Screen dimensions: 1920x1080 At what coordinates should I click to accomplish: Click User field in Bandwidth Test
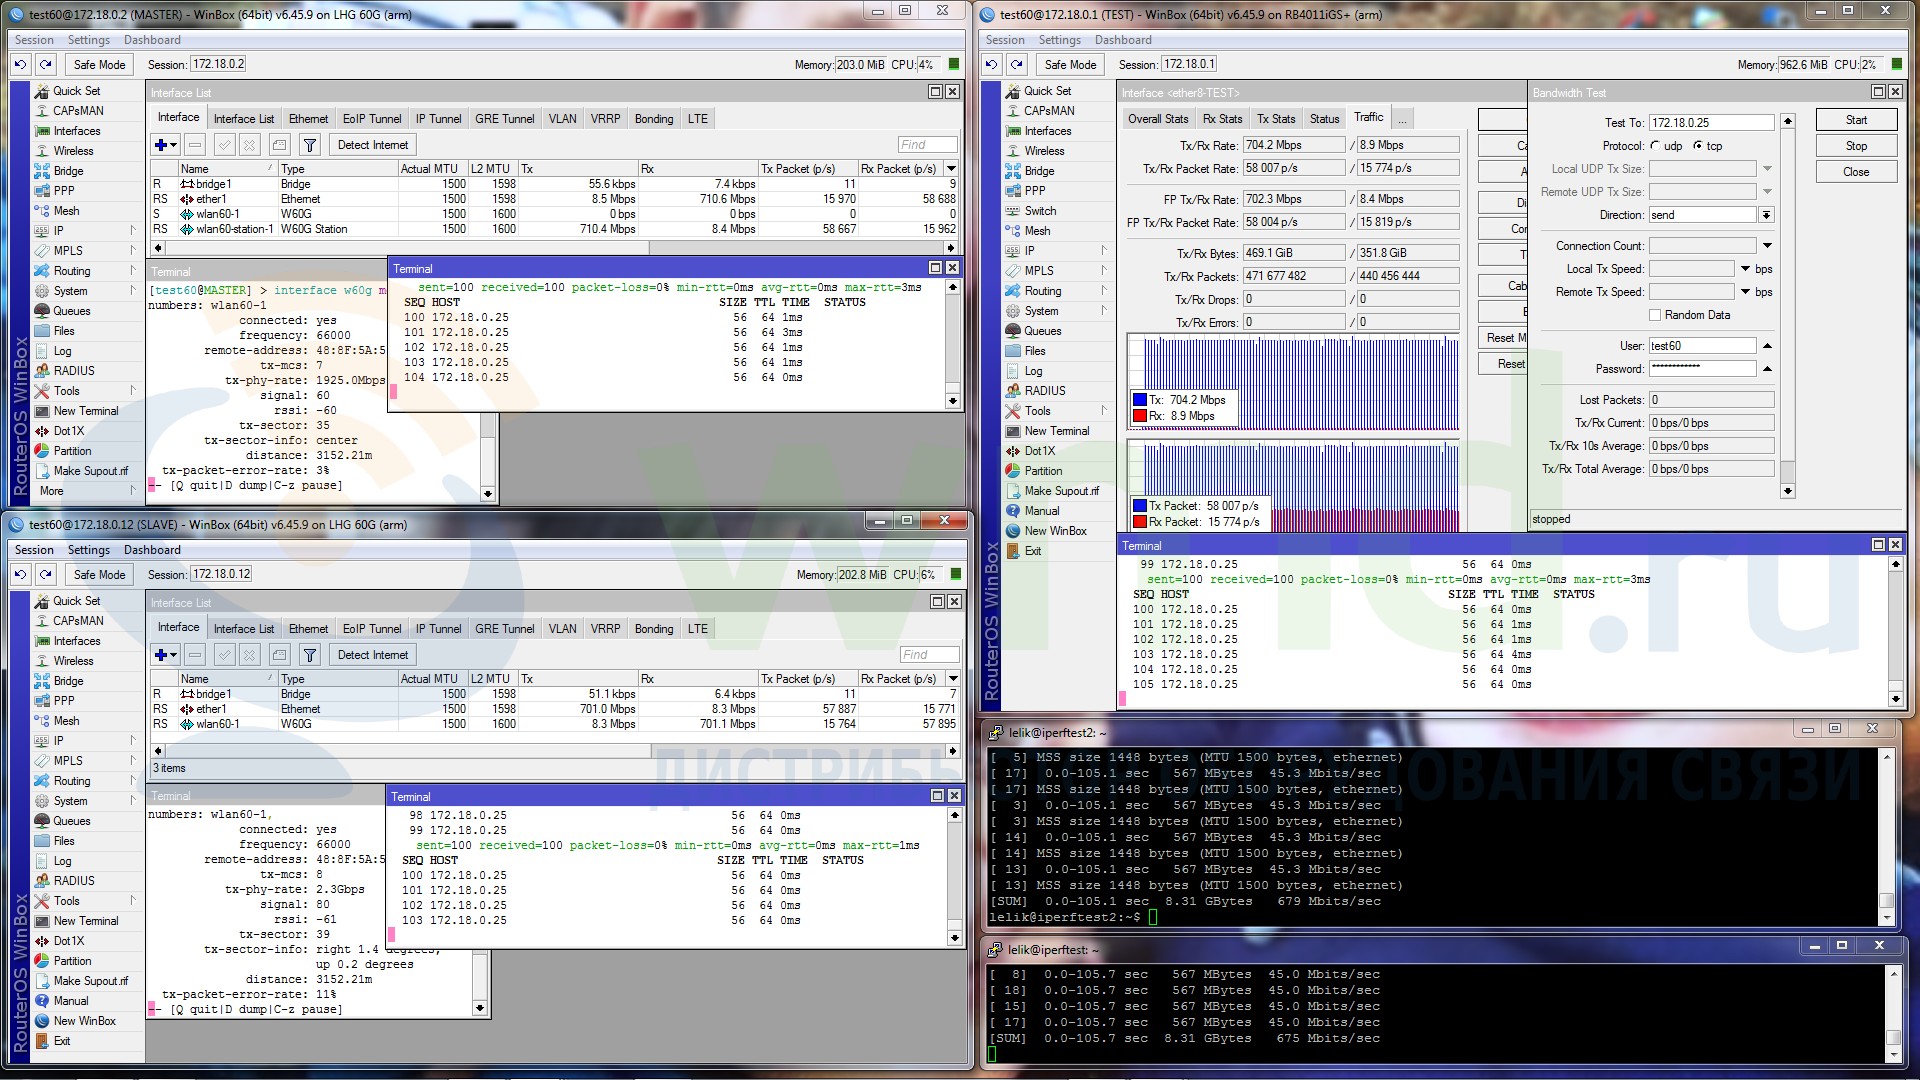coord(1702,346)
